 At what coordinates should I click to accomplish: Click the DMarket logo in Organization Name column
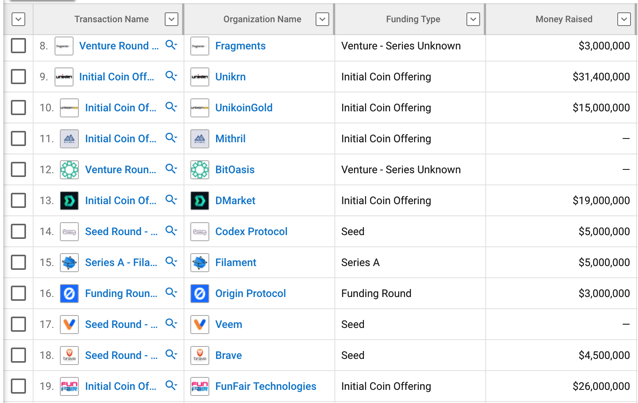pyautogui.click(x=199, y=201)
